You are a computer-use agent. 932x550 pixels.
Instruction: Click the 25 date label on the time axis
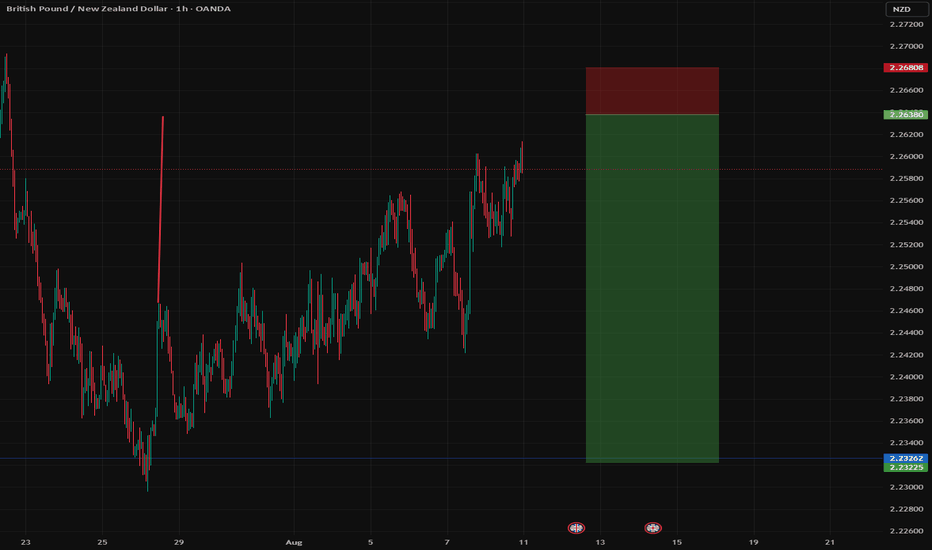(x=102, y=542)
